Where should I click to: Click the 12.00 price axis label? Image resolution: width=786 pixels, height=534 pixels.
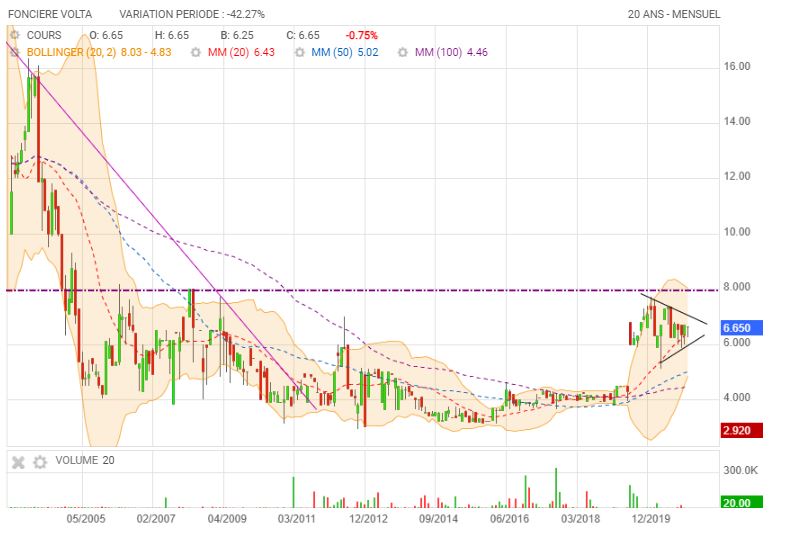(x=736, y=176)
